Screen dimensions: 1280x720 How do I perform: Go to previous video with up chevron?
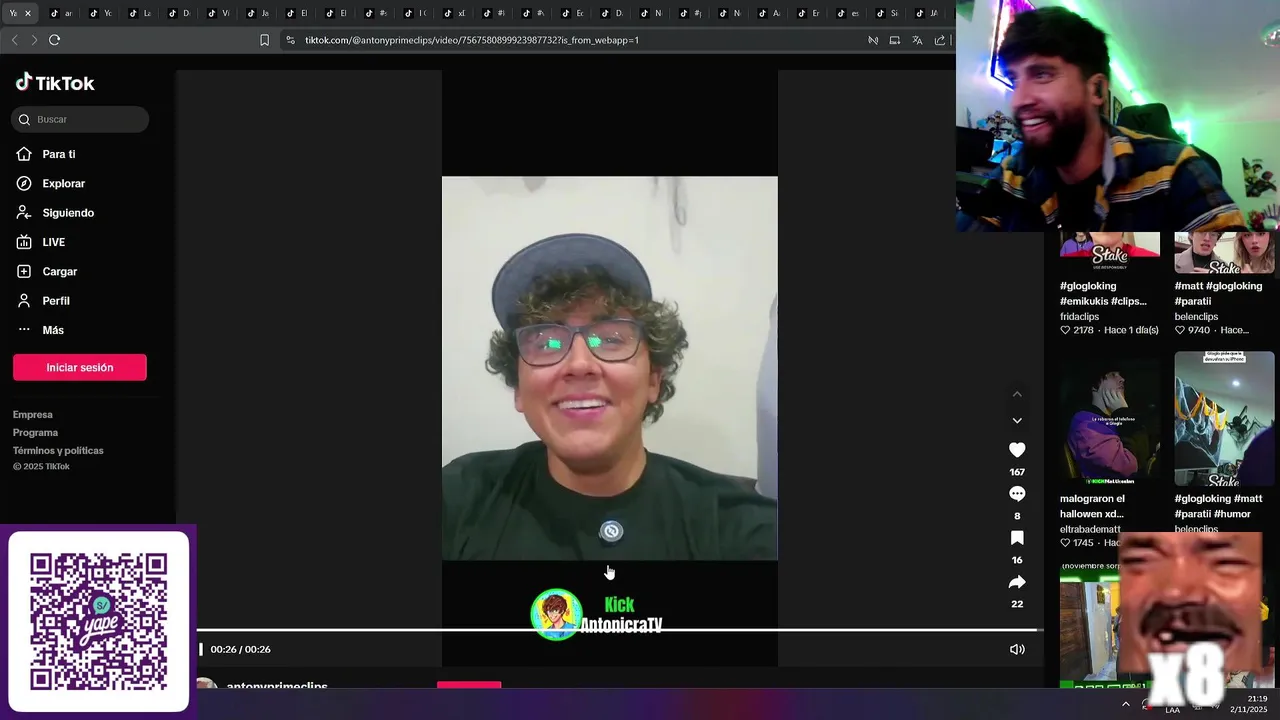(1017, 394)
